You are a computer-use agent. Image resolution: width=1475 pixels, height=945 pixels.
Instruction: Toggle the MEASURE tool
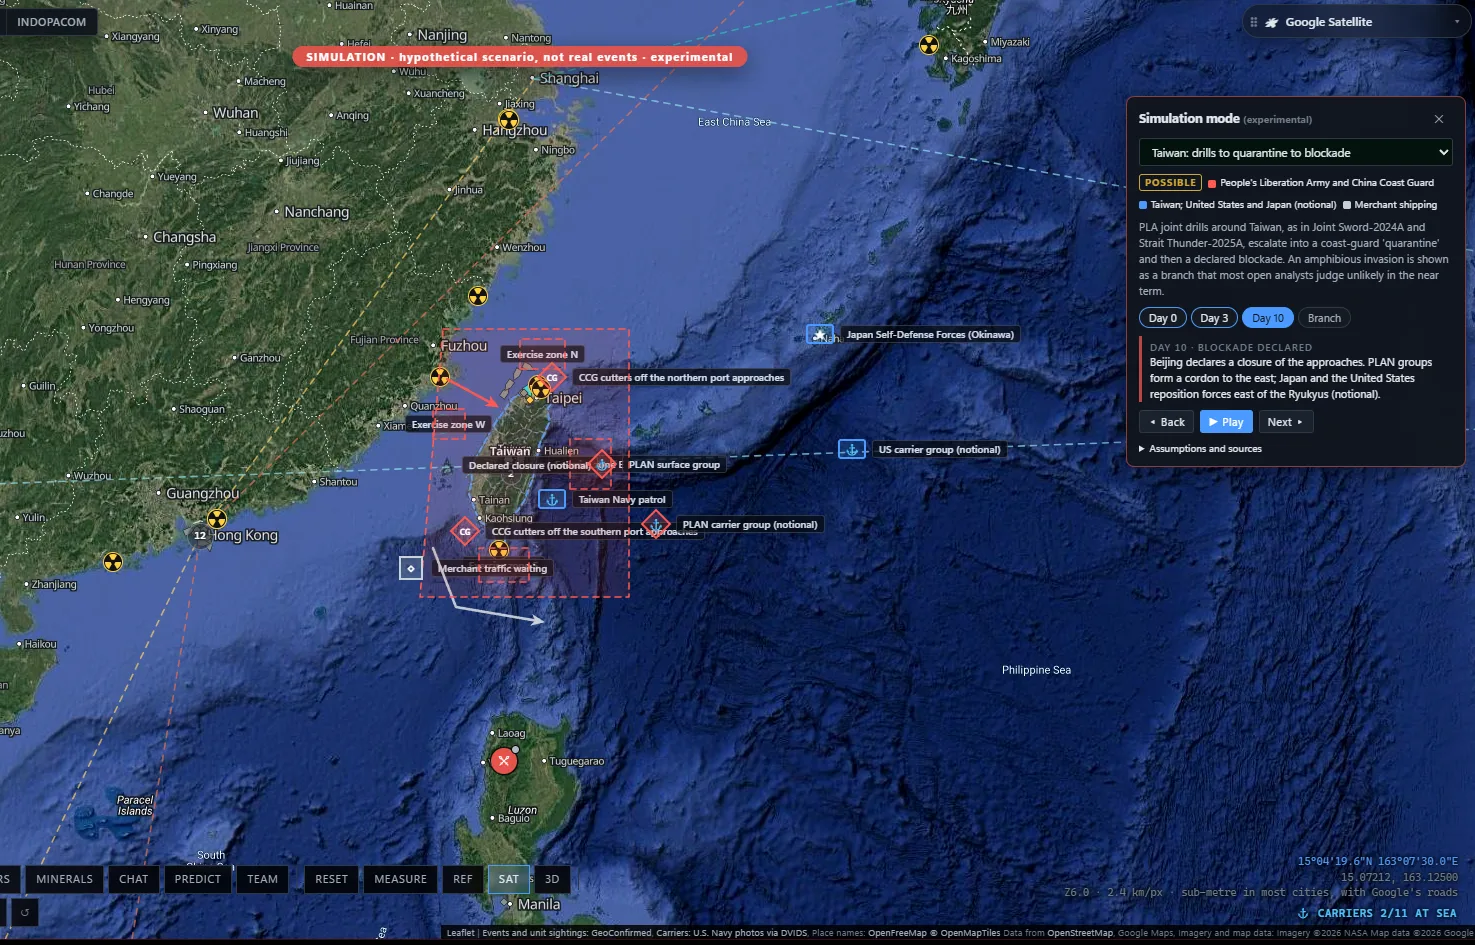pos(400,879)
